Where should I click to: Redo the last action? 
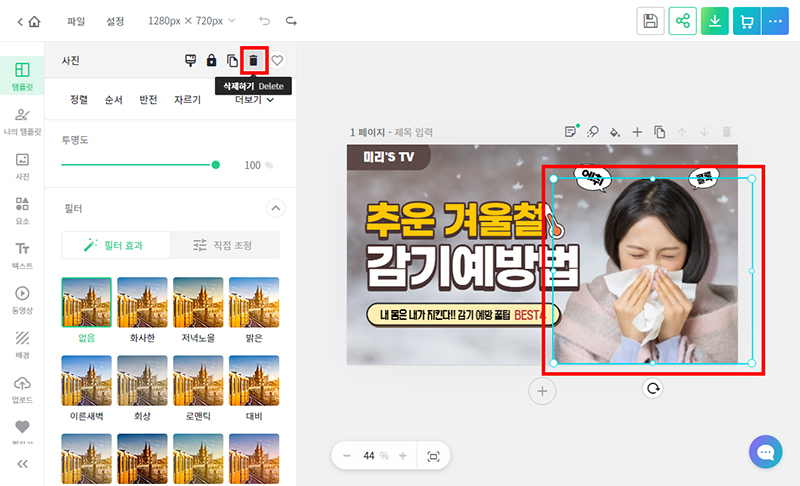tap(291, 21)
